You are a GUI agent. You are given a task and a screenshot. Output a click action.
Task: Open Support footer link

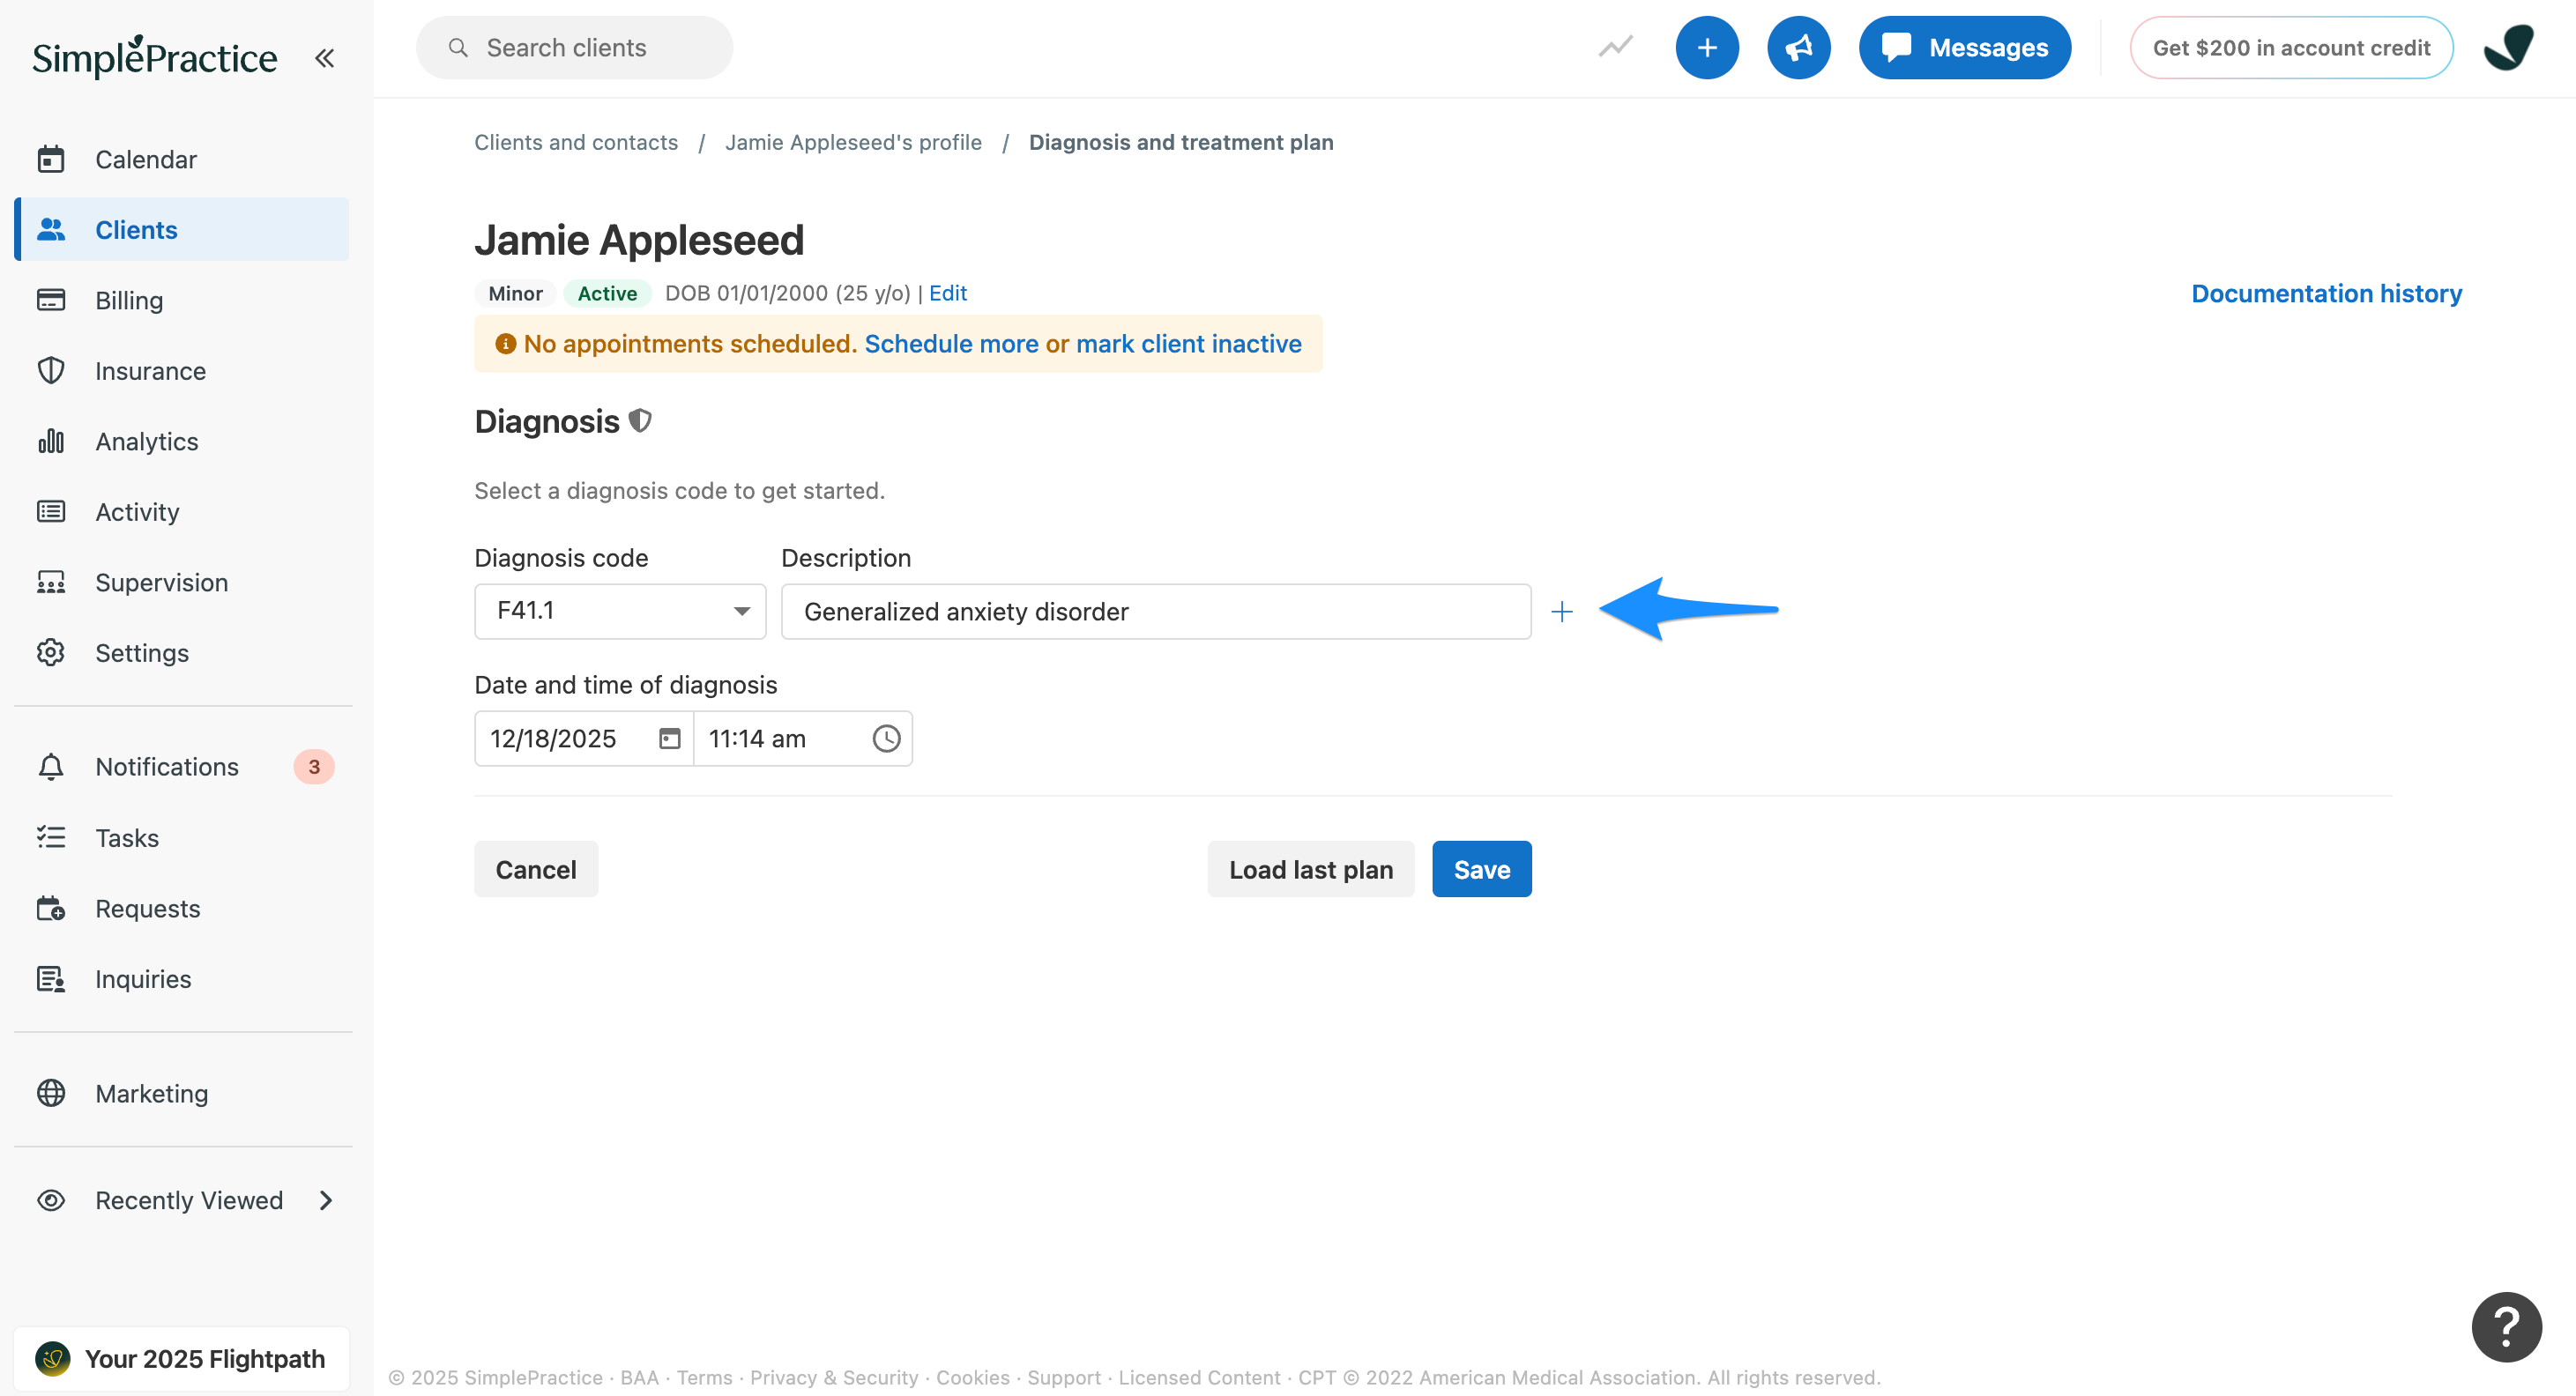1064,1377
